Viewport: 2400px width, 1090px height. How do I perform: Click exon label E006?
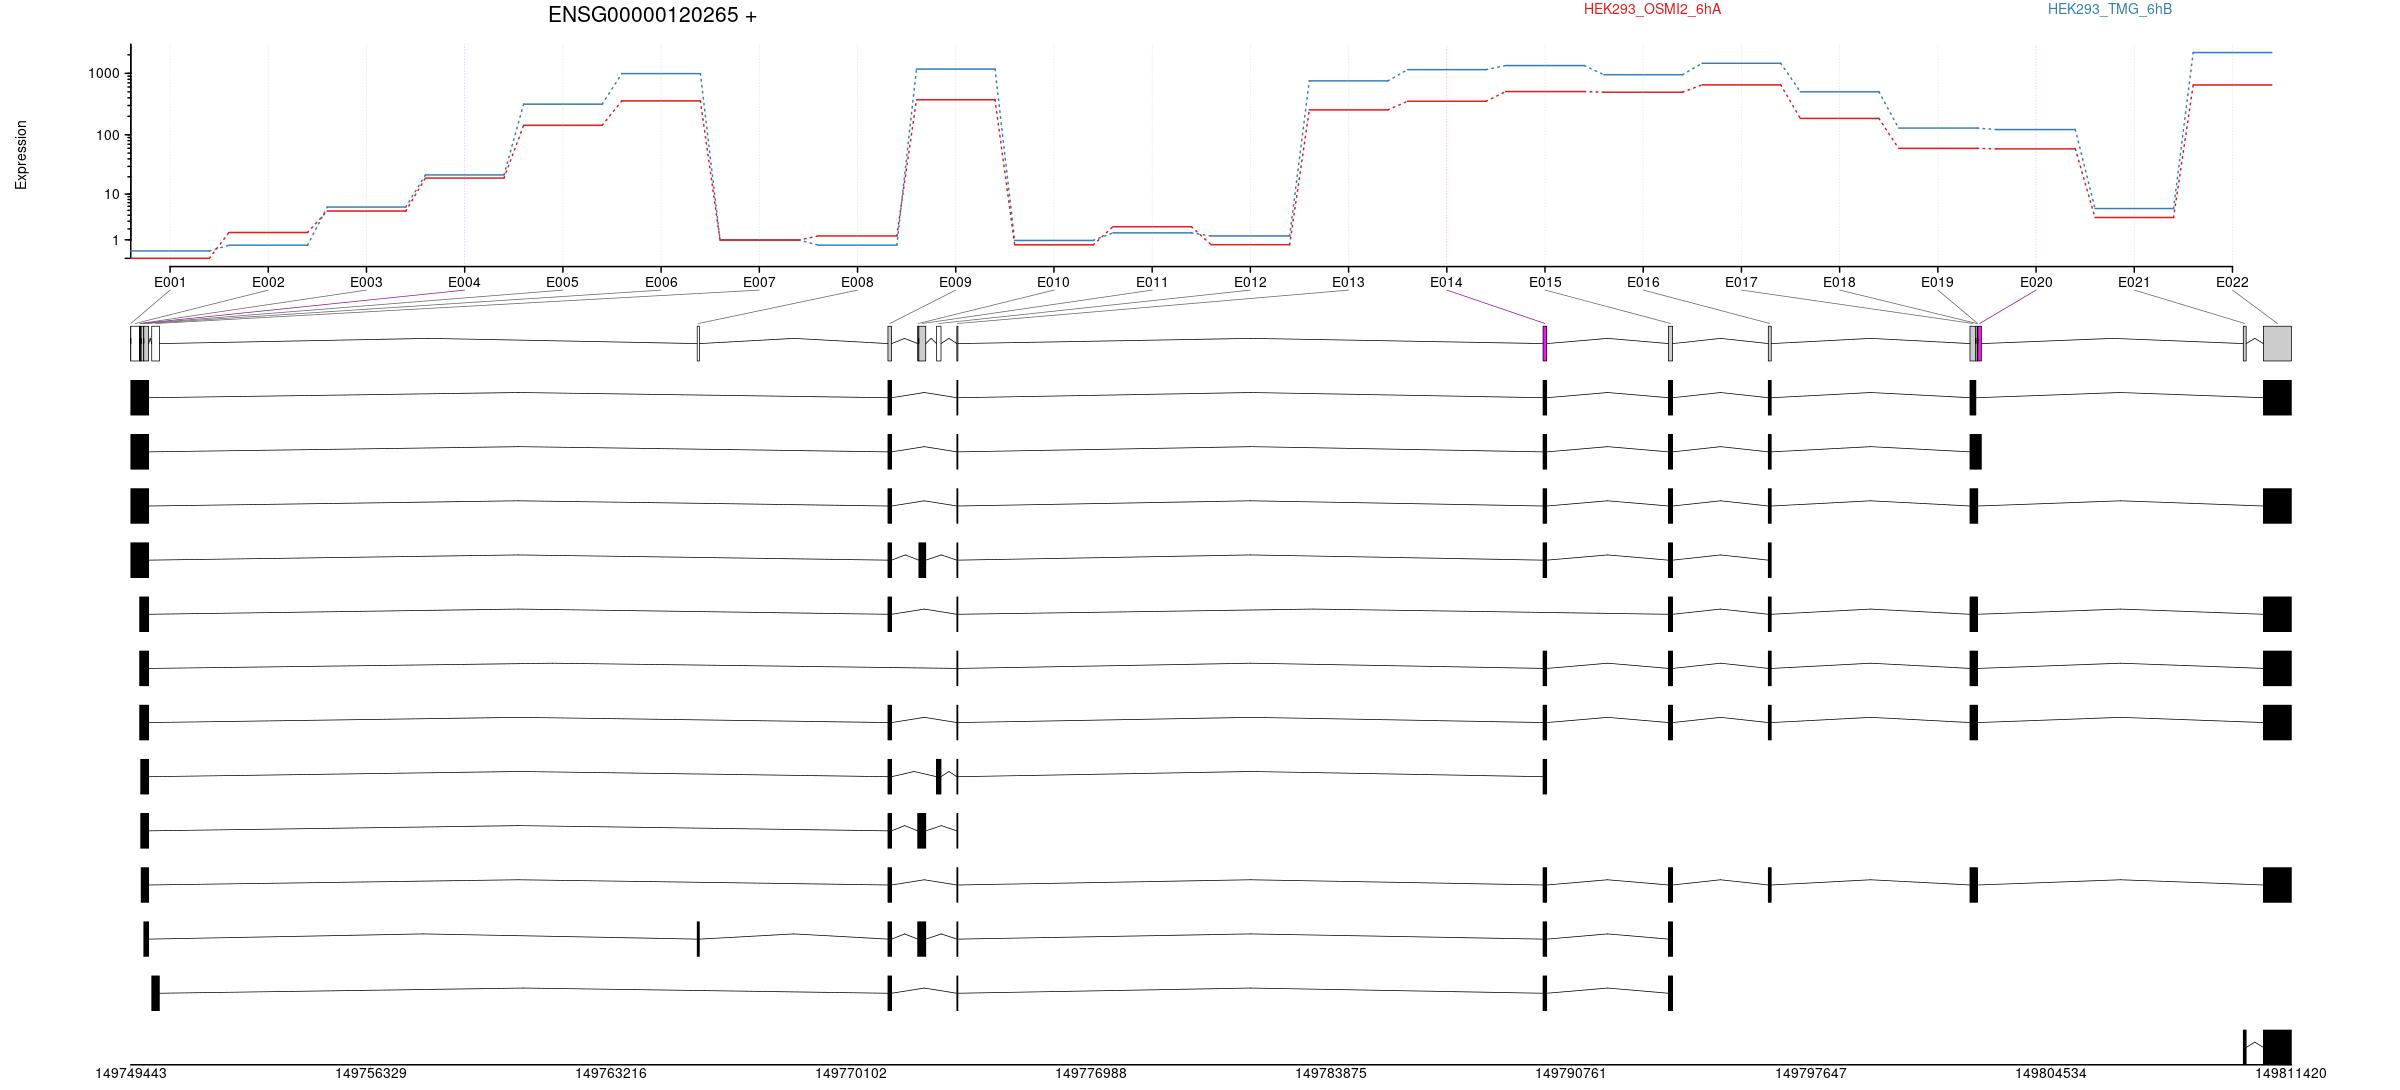pyautogui.click(x=661, y=282)
